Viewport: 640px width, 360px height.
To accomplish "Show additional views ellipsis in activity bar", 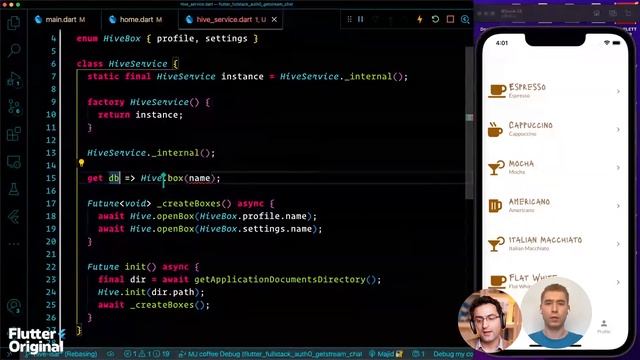I will coord(14,244).
